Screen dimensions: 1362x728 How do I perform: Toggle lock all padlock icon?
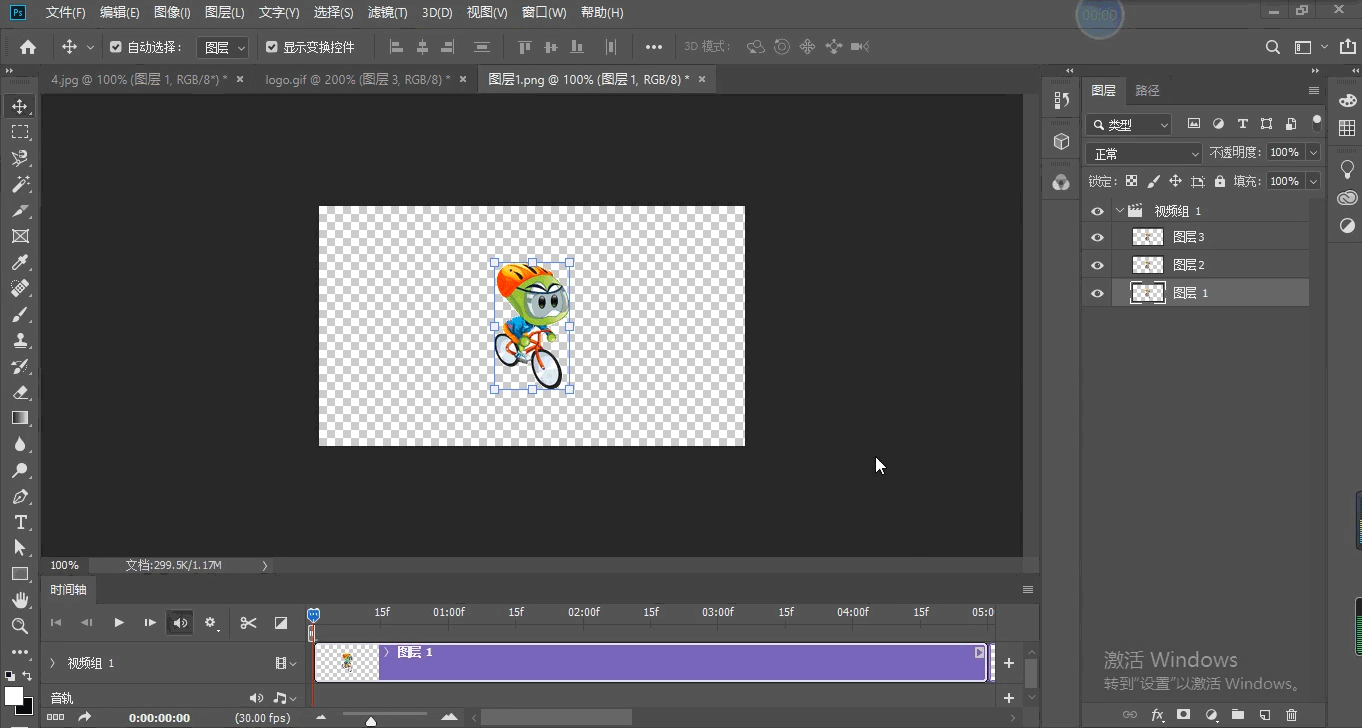pos(1220,181)
